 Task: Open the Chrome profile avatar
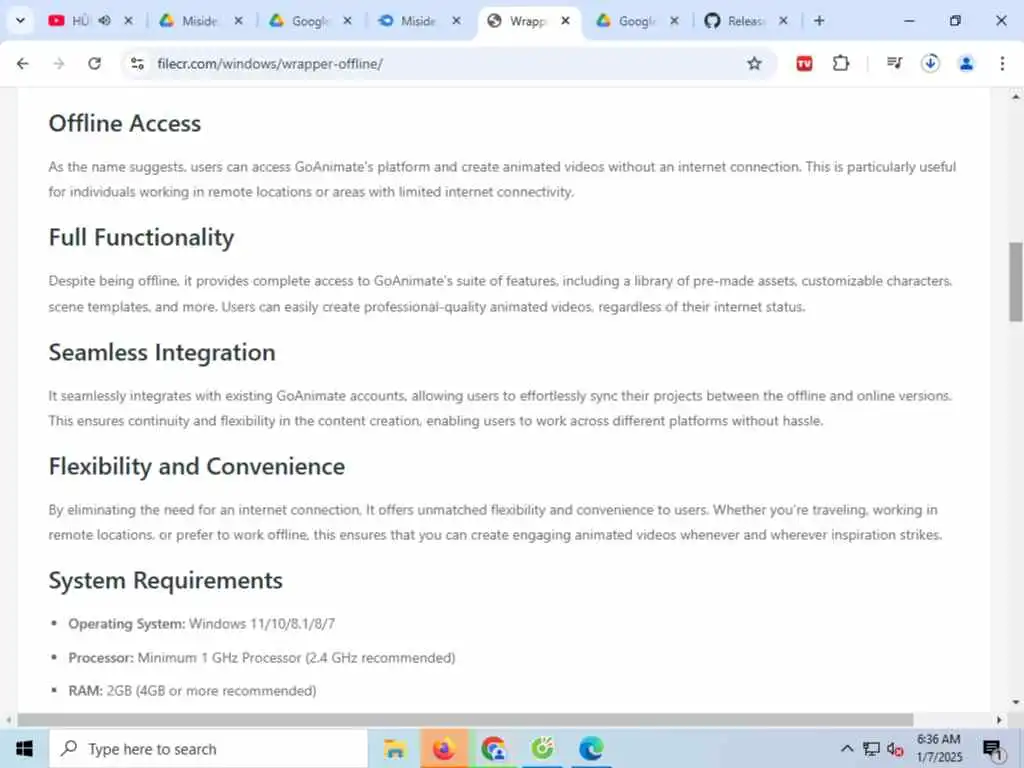966,63
